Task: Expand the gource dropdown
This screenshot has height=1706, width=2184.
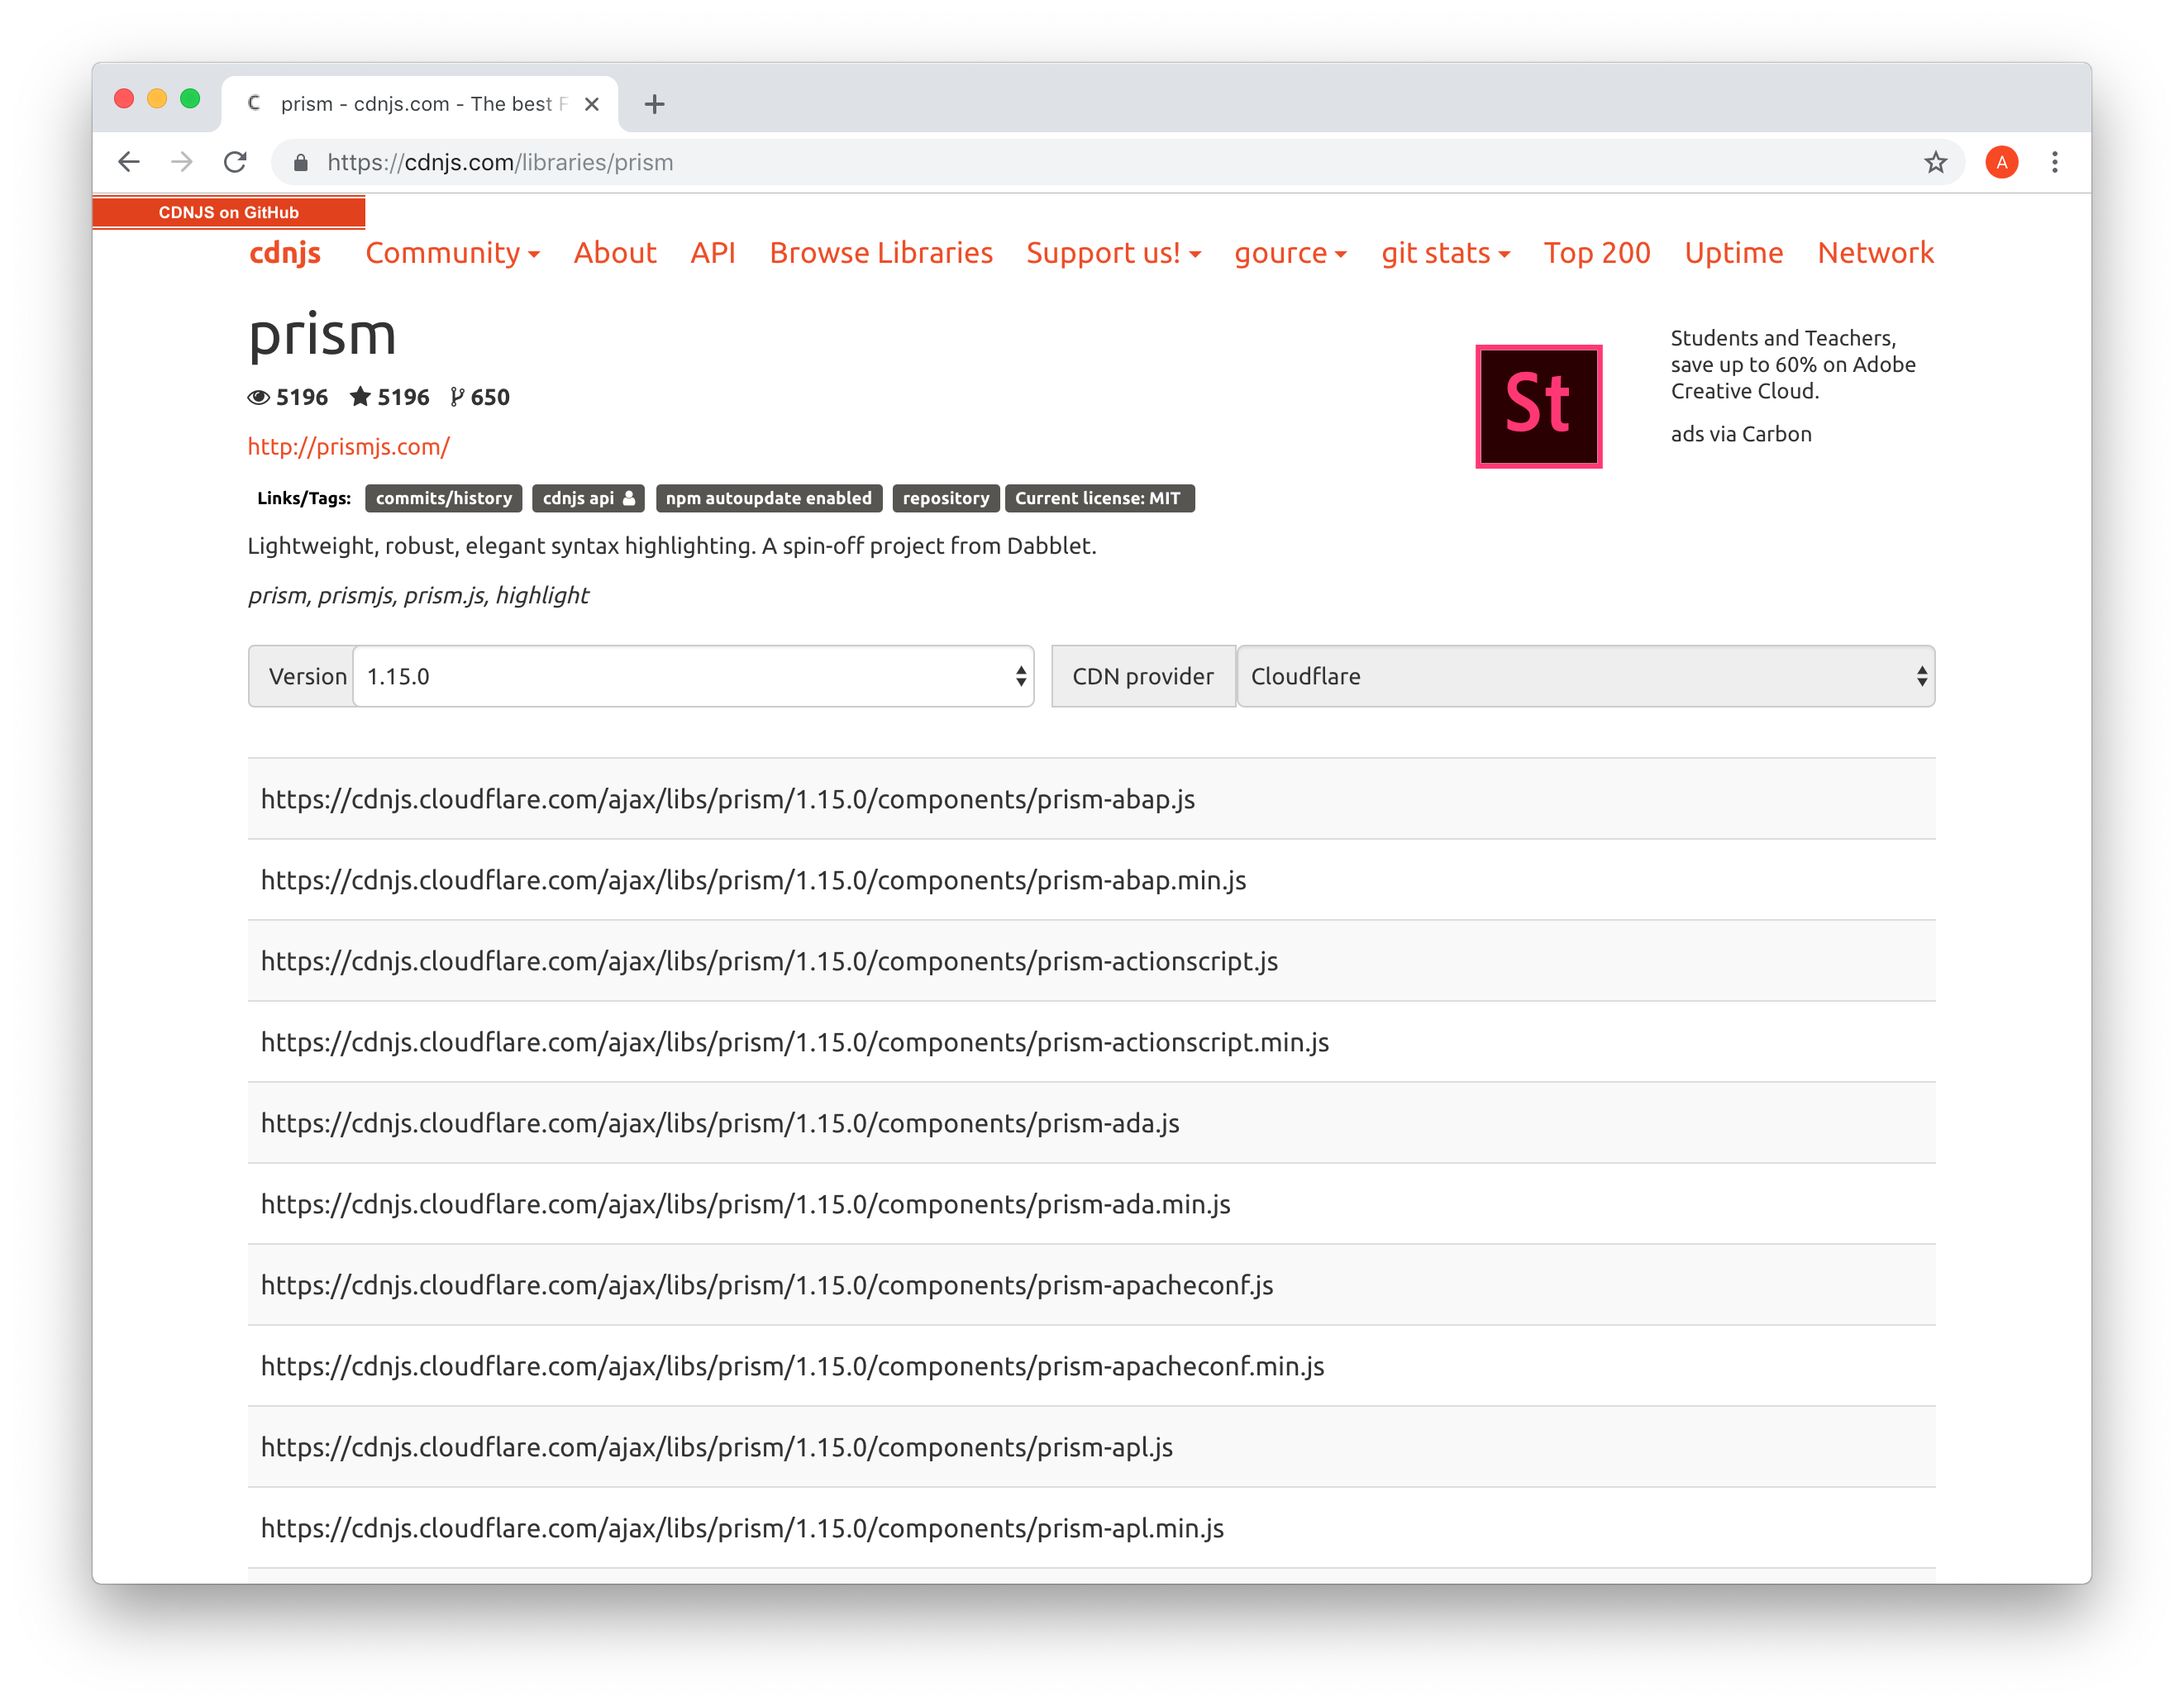Action: click(1290, 253)
